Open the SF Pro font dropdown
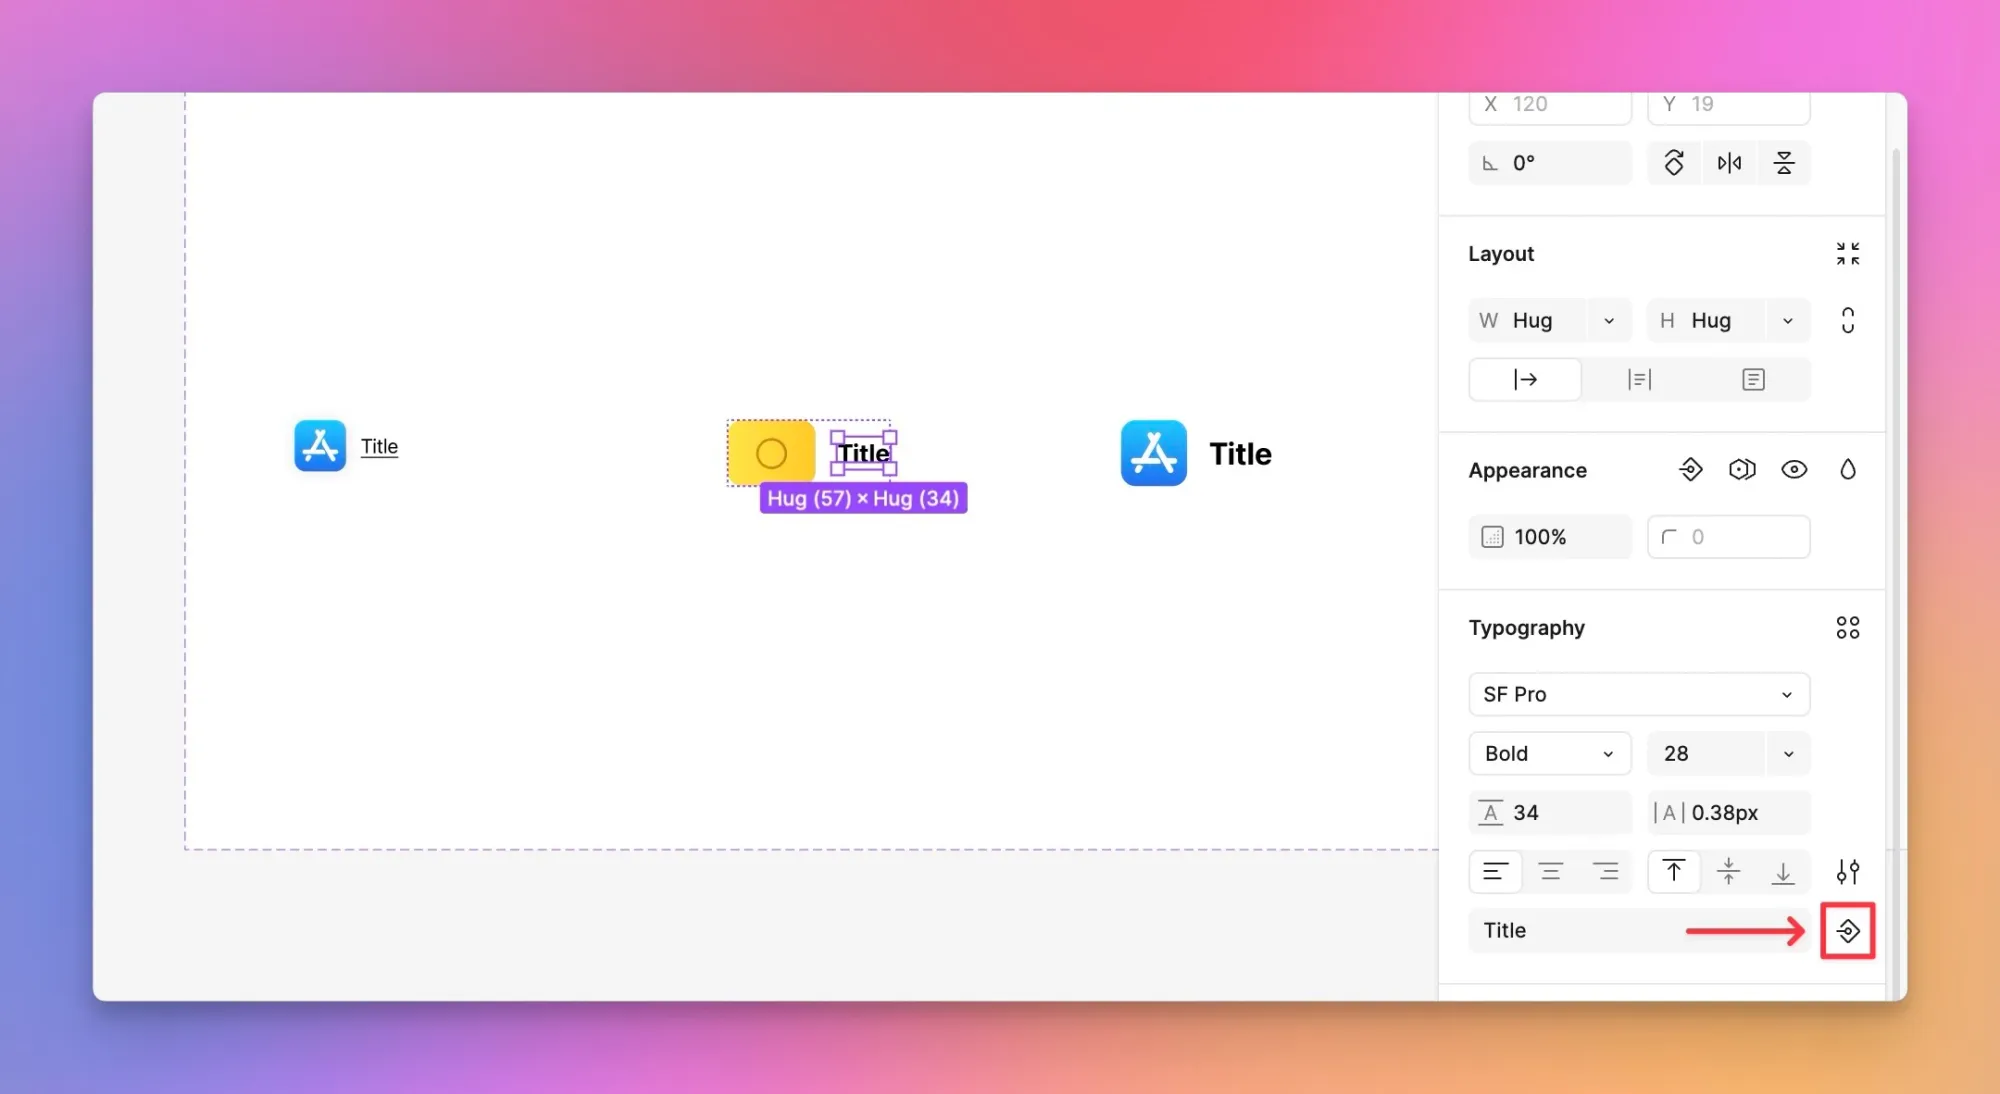2000x1094 pixels. pos(1638,694)
